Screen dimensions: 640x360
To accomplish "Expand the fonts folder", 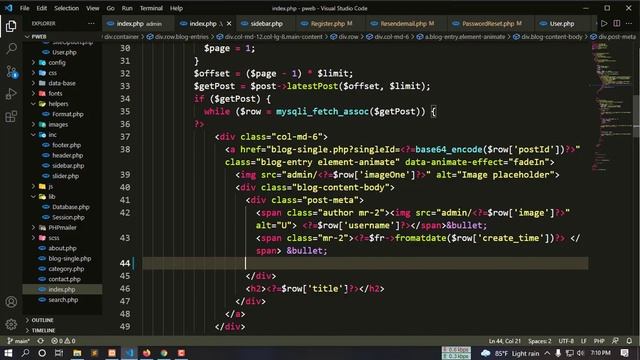I will tap(55, 93).
